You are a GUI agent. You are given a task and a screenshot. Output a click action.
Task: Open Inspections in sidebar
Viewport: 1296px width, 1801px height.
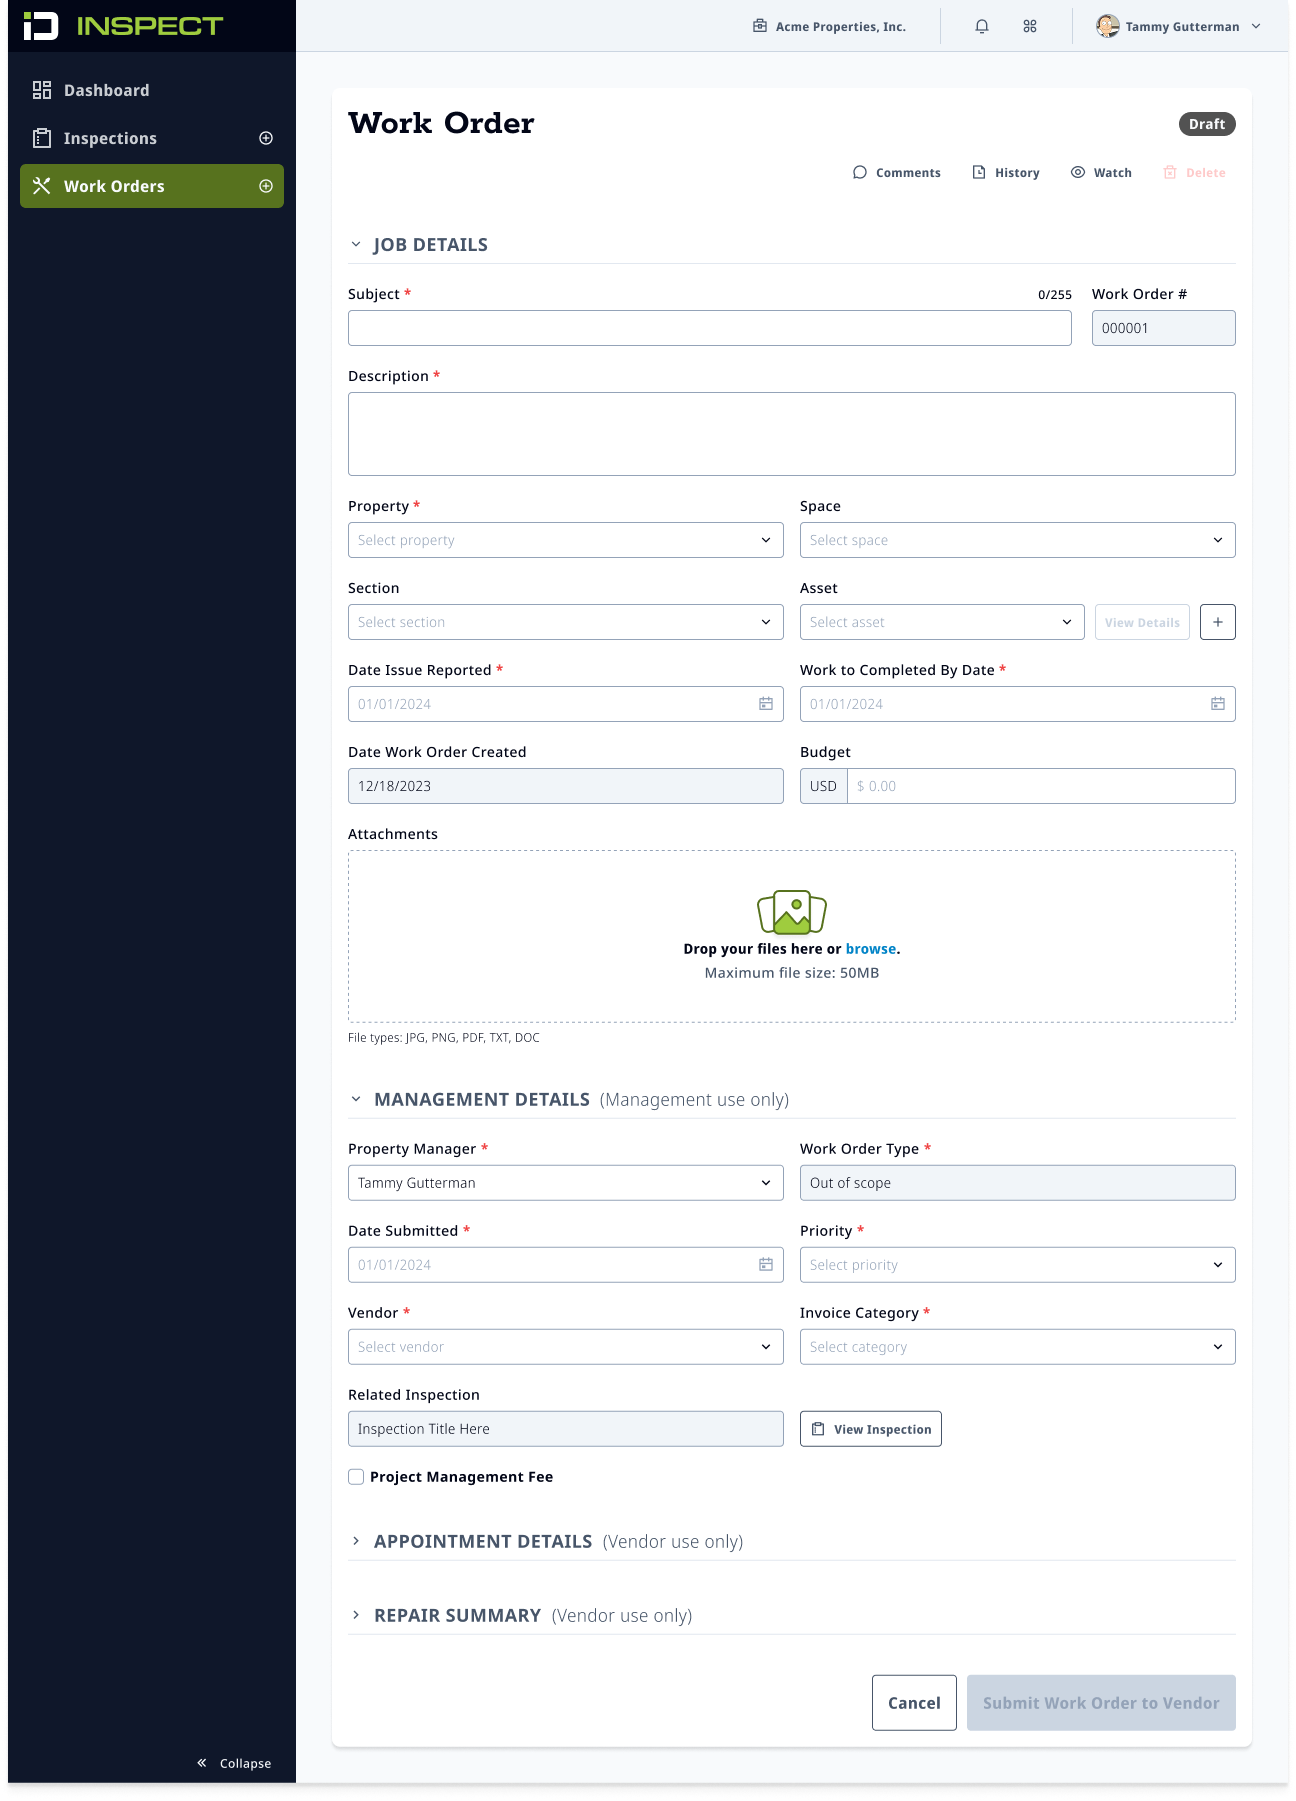tap(152, 138)
